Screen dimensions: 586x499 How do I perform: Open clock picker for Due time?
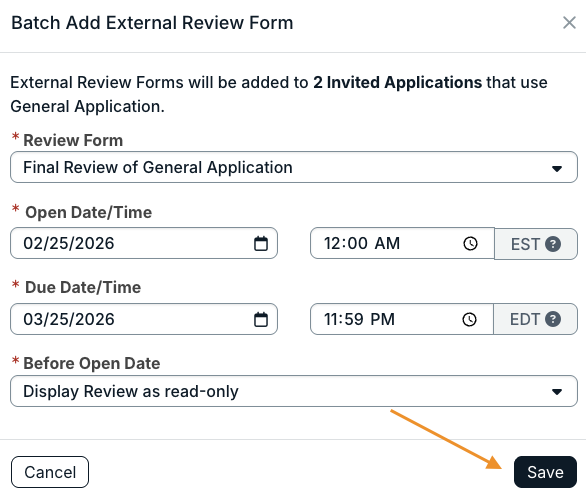pyautogui.click(x=469, y=320)
